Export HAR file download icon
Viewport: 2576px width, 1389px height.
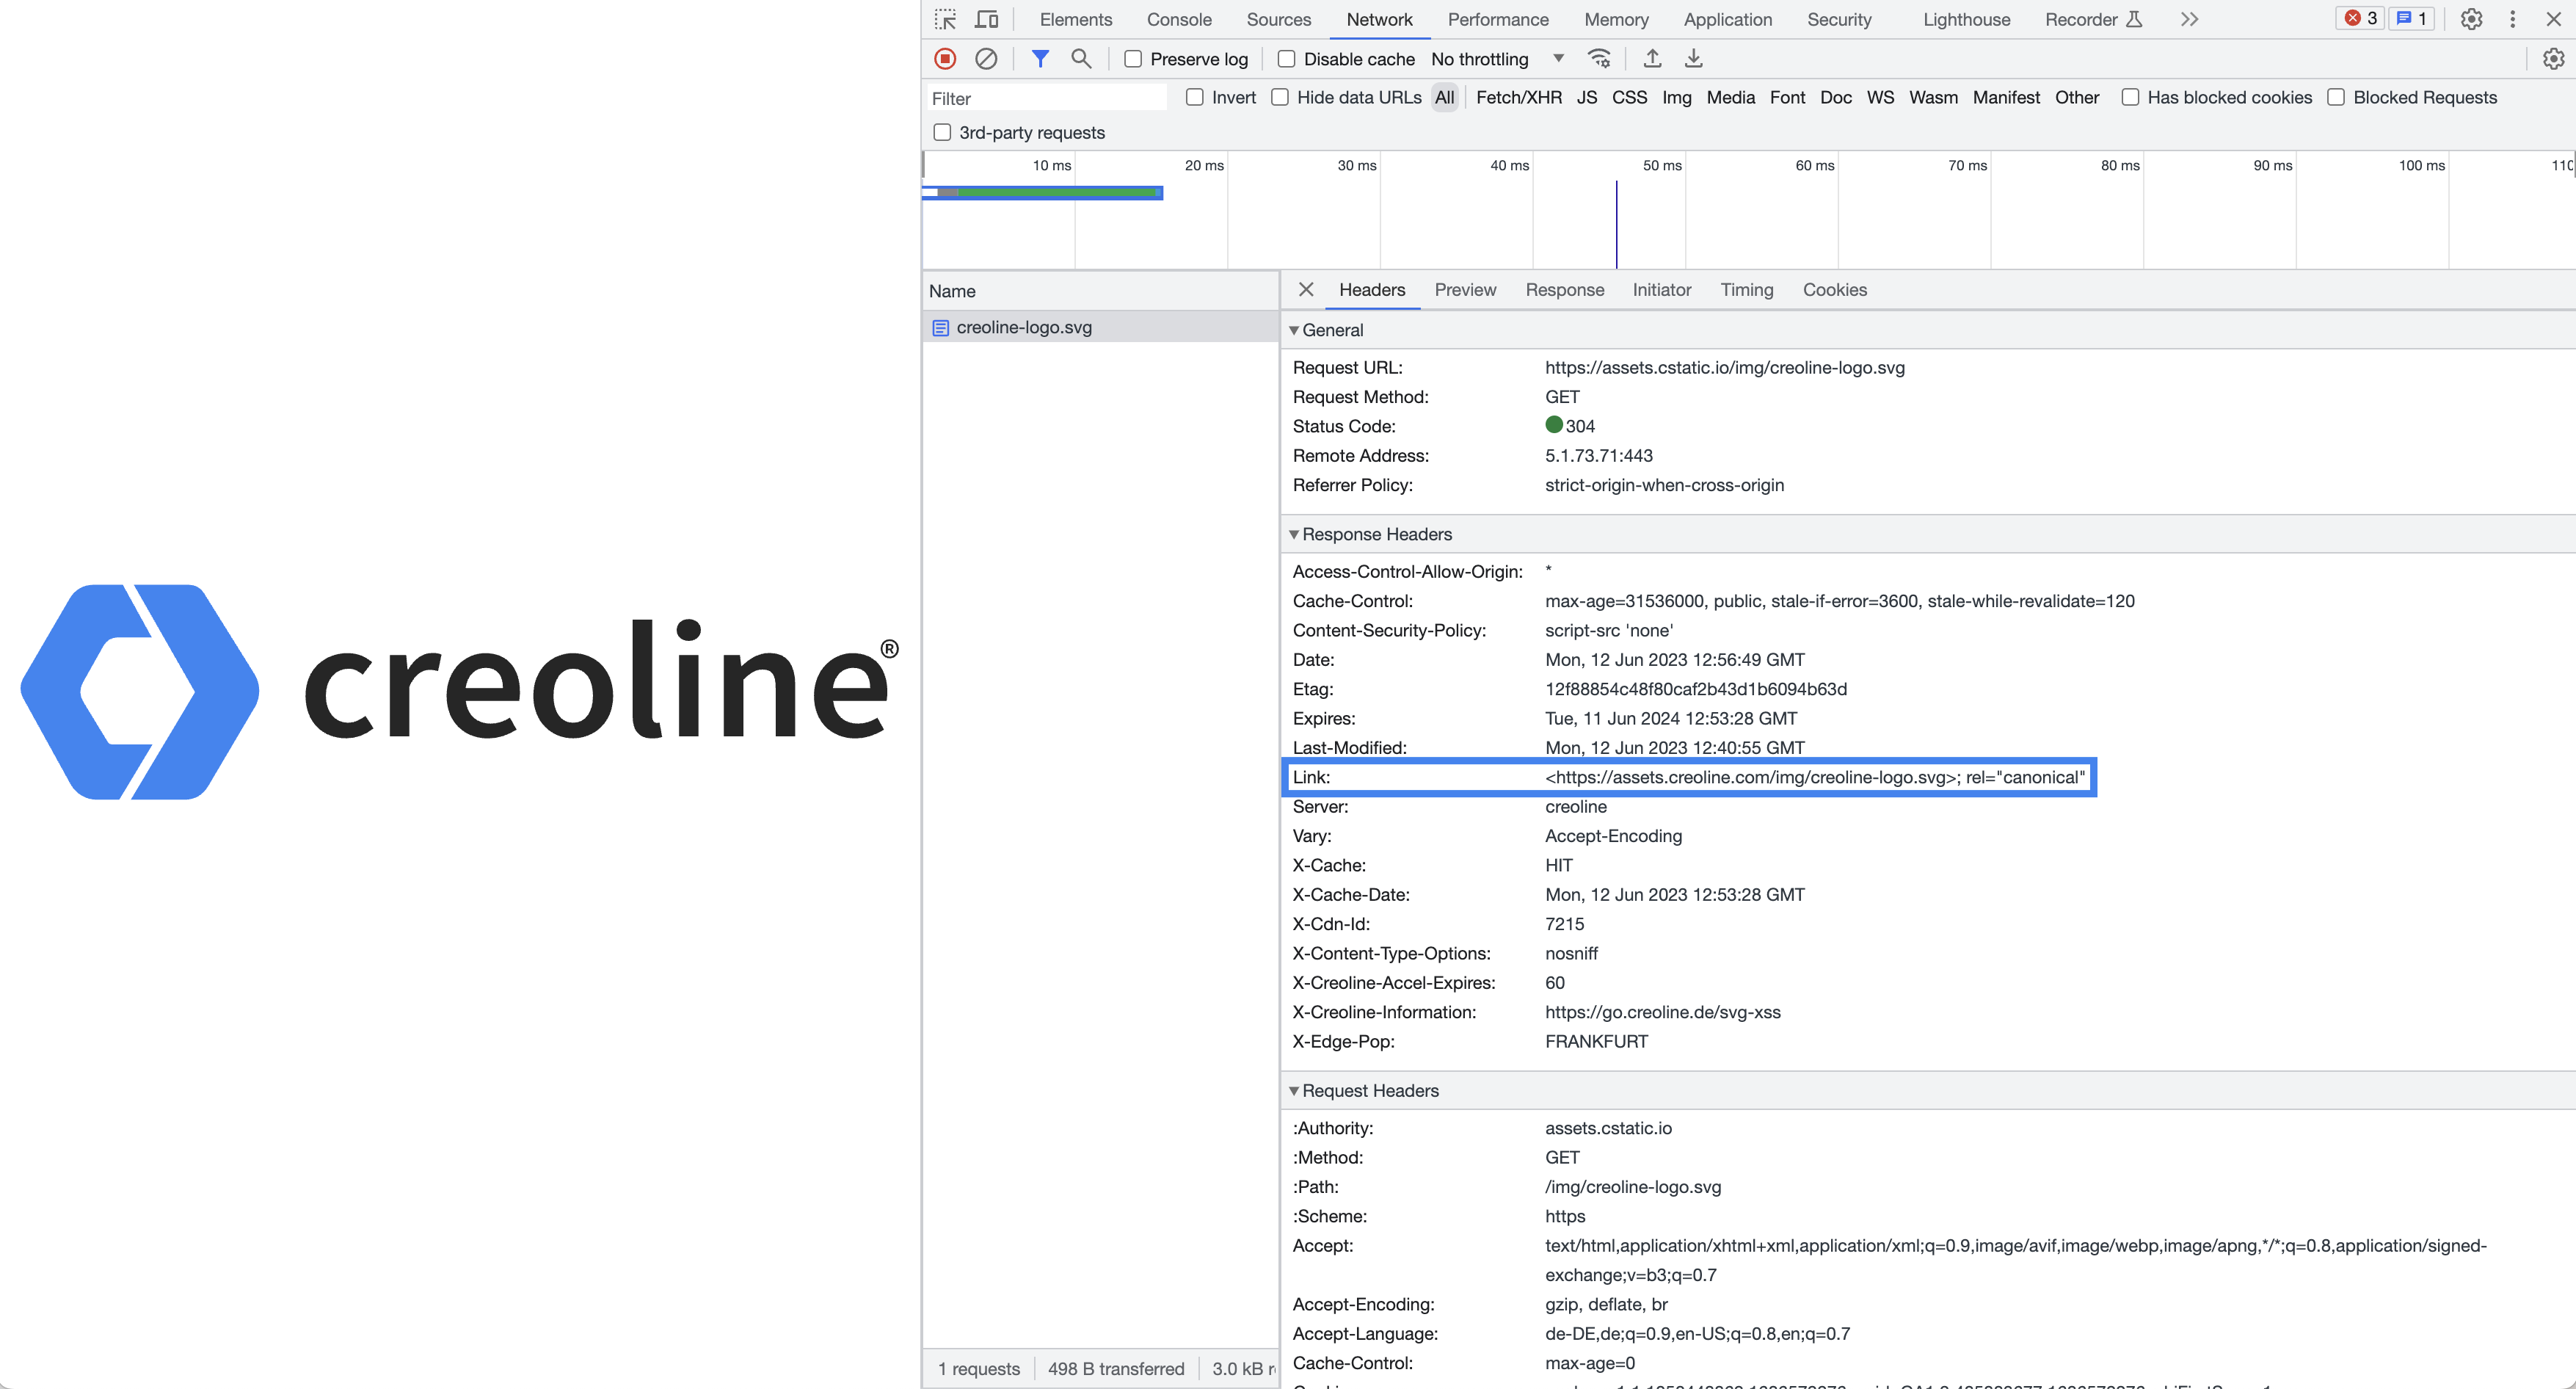1693,59
